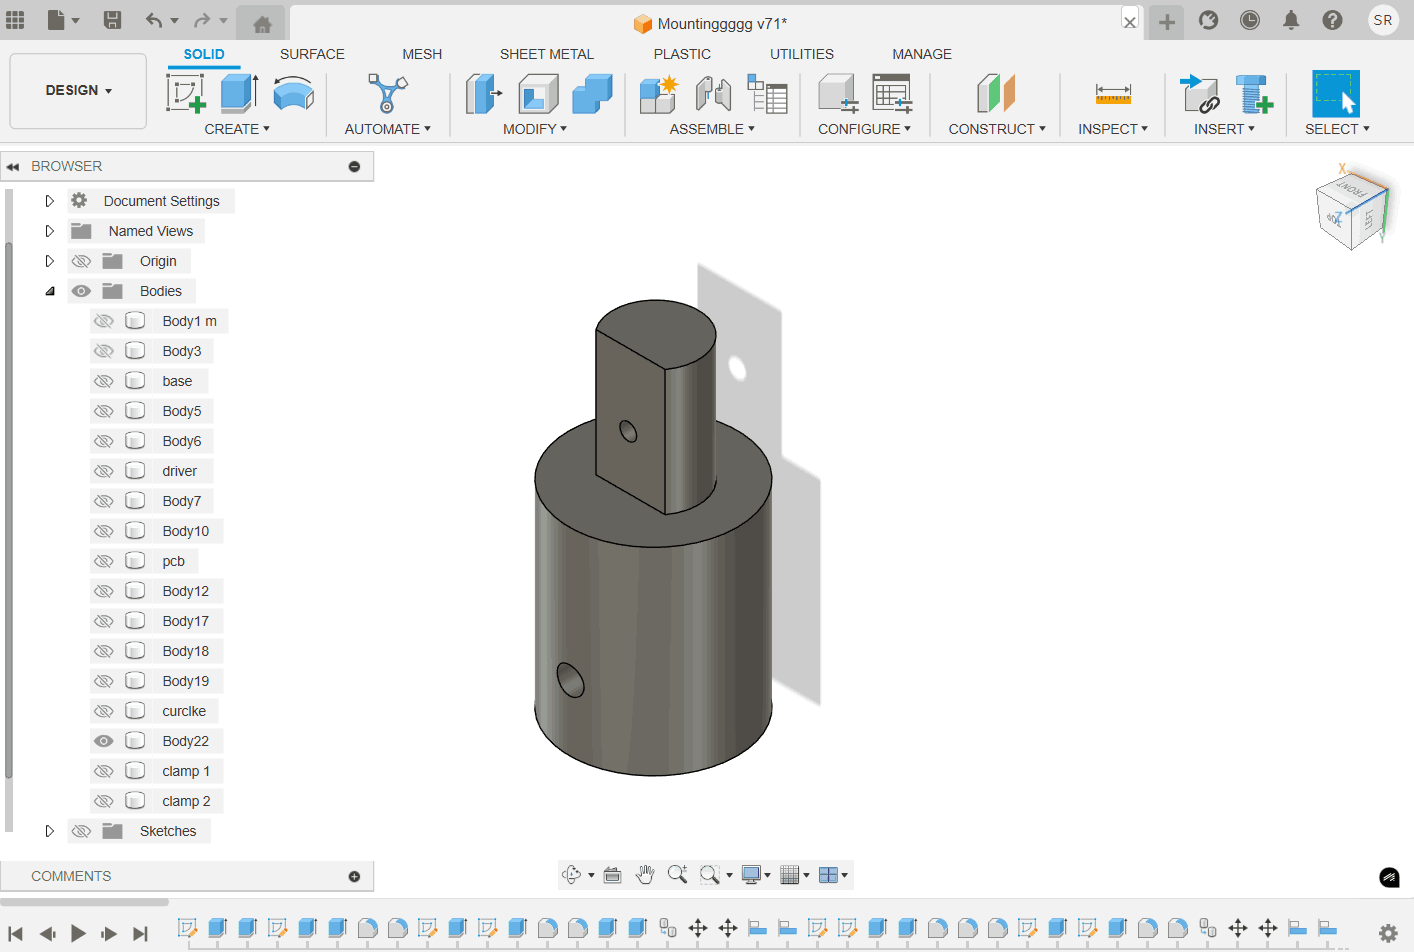Open the MODIFY dropdown menu
Image resolution: width=1414 pixels, height=952 pixels.
535,129
